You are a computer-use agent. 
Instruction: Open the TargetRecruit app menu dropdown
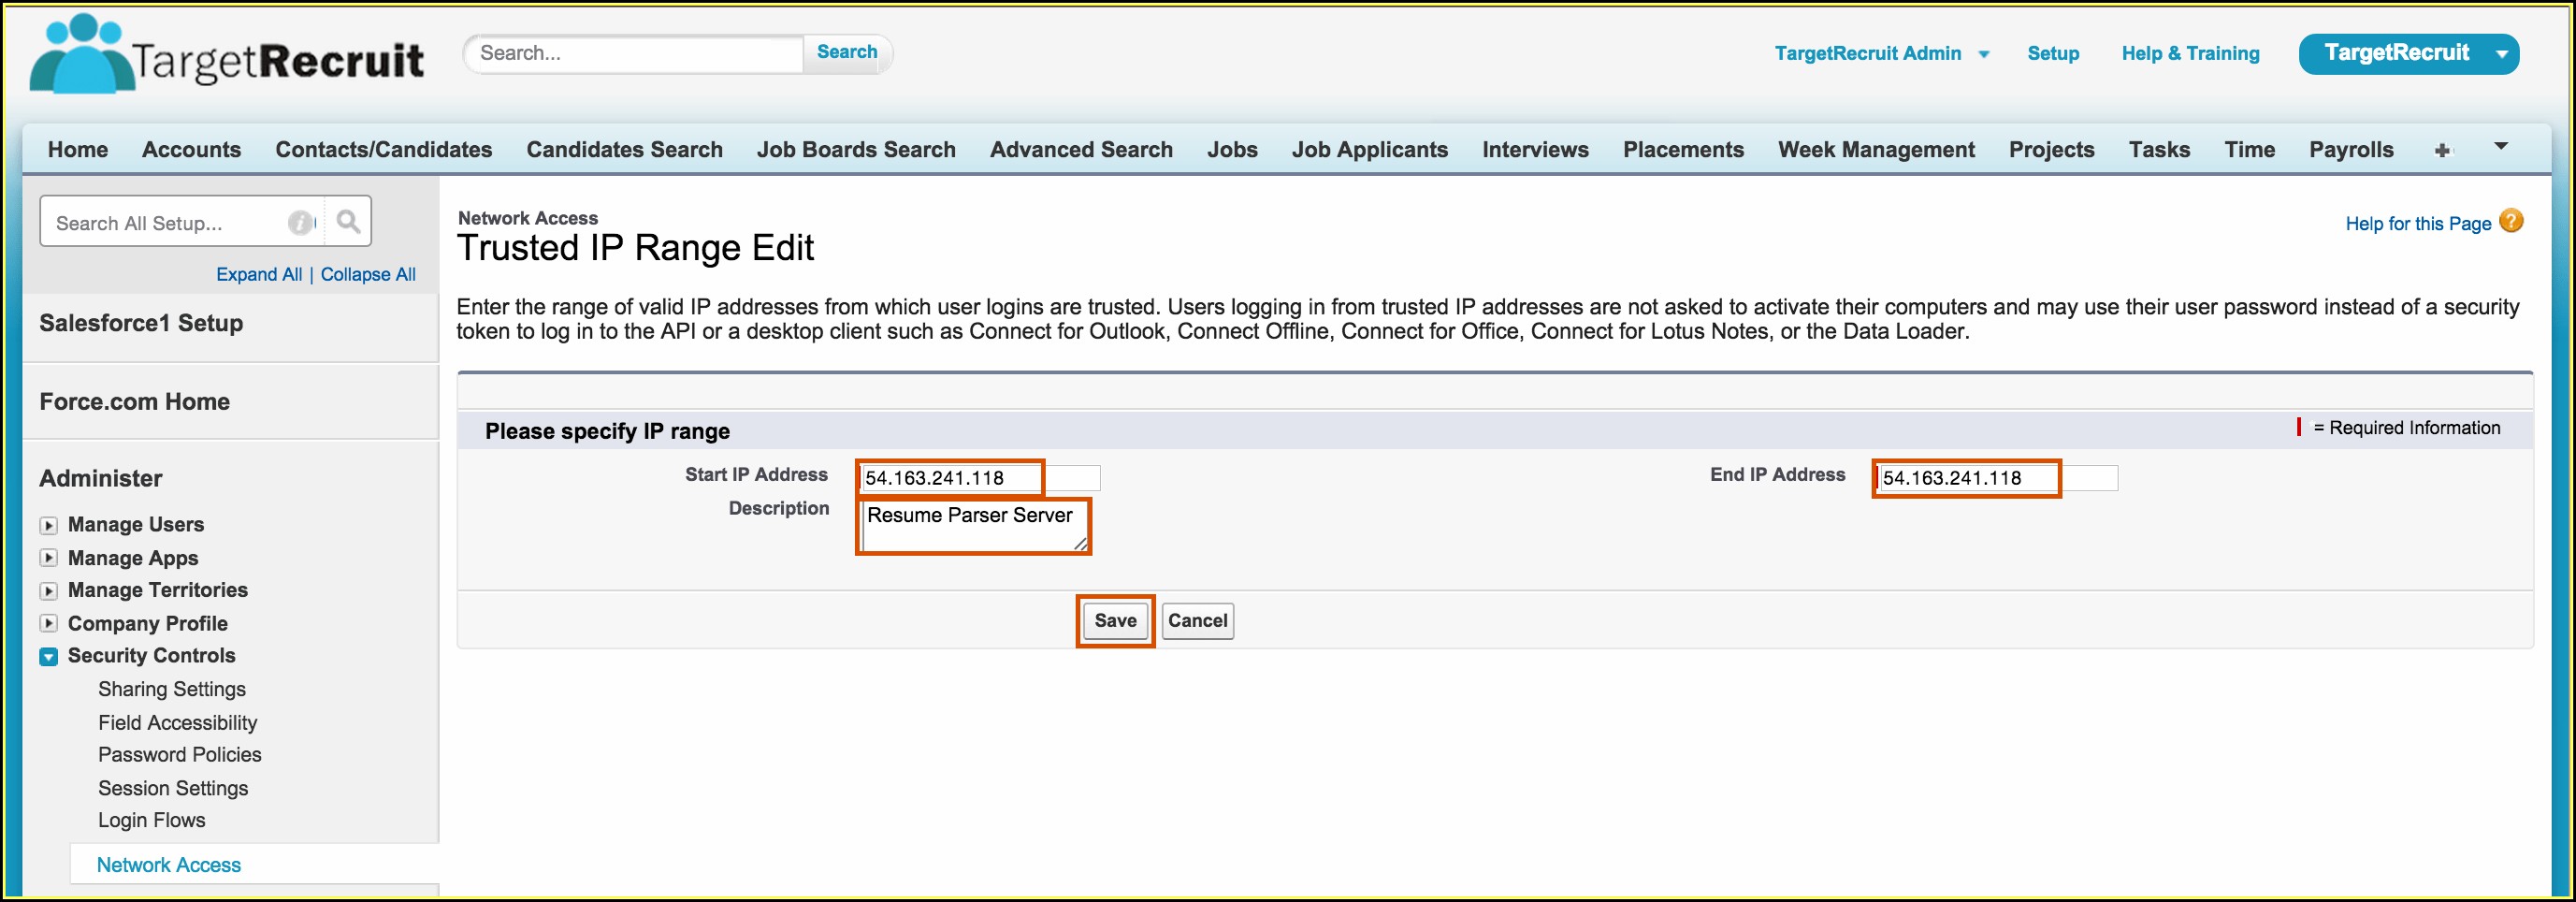pyautogui.click(x=2500, y=54)
